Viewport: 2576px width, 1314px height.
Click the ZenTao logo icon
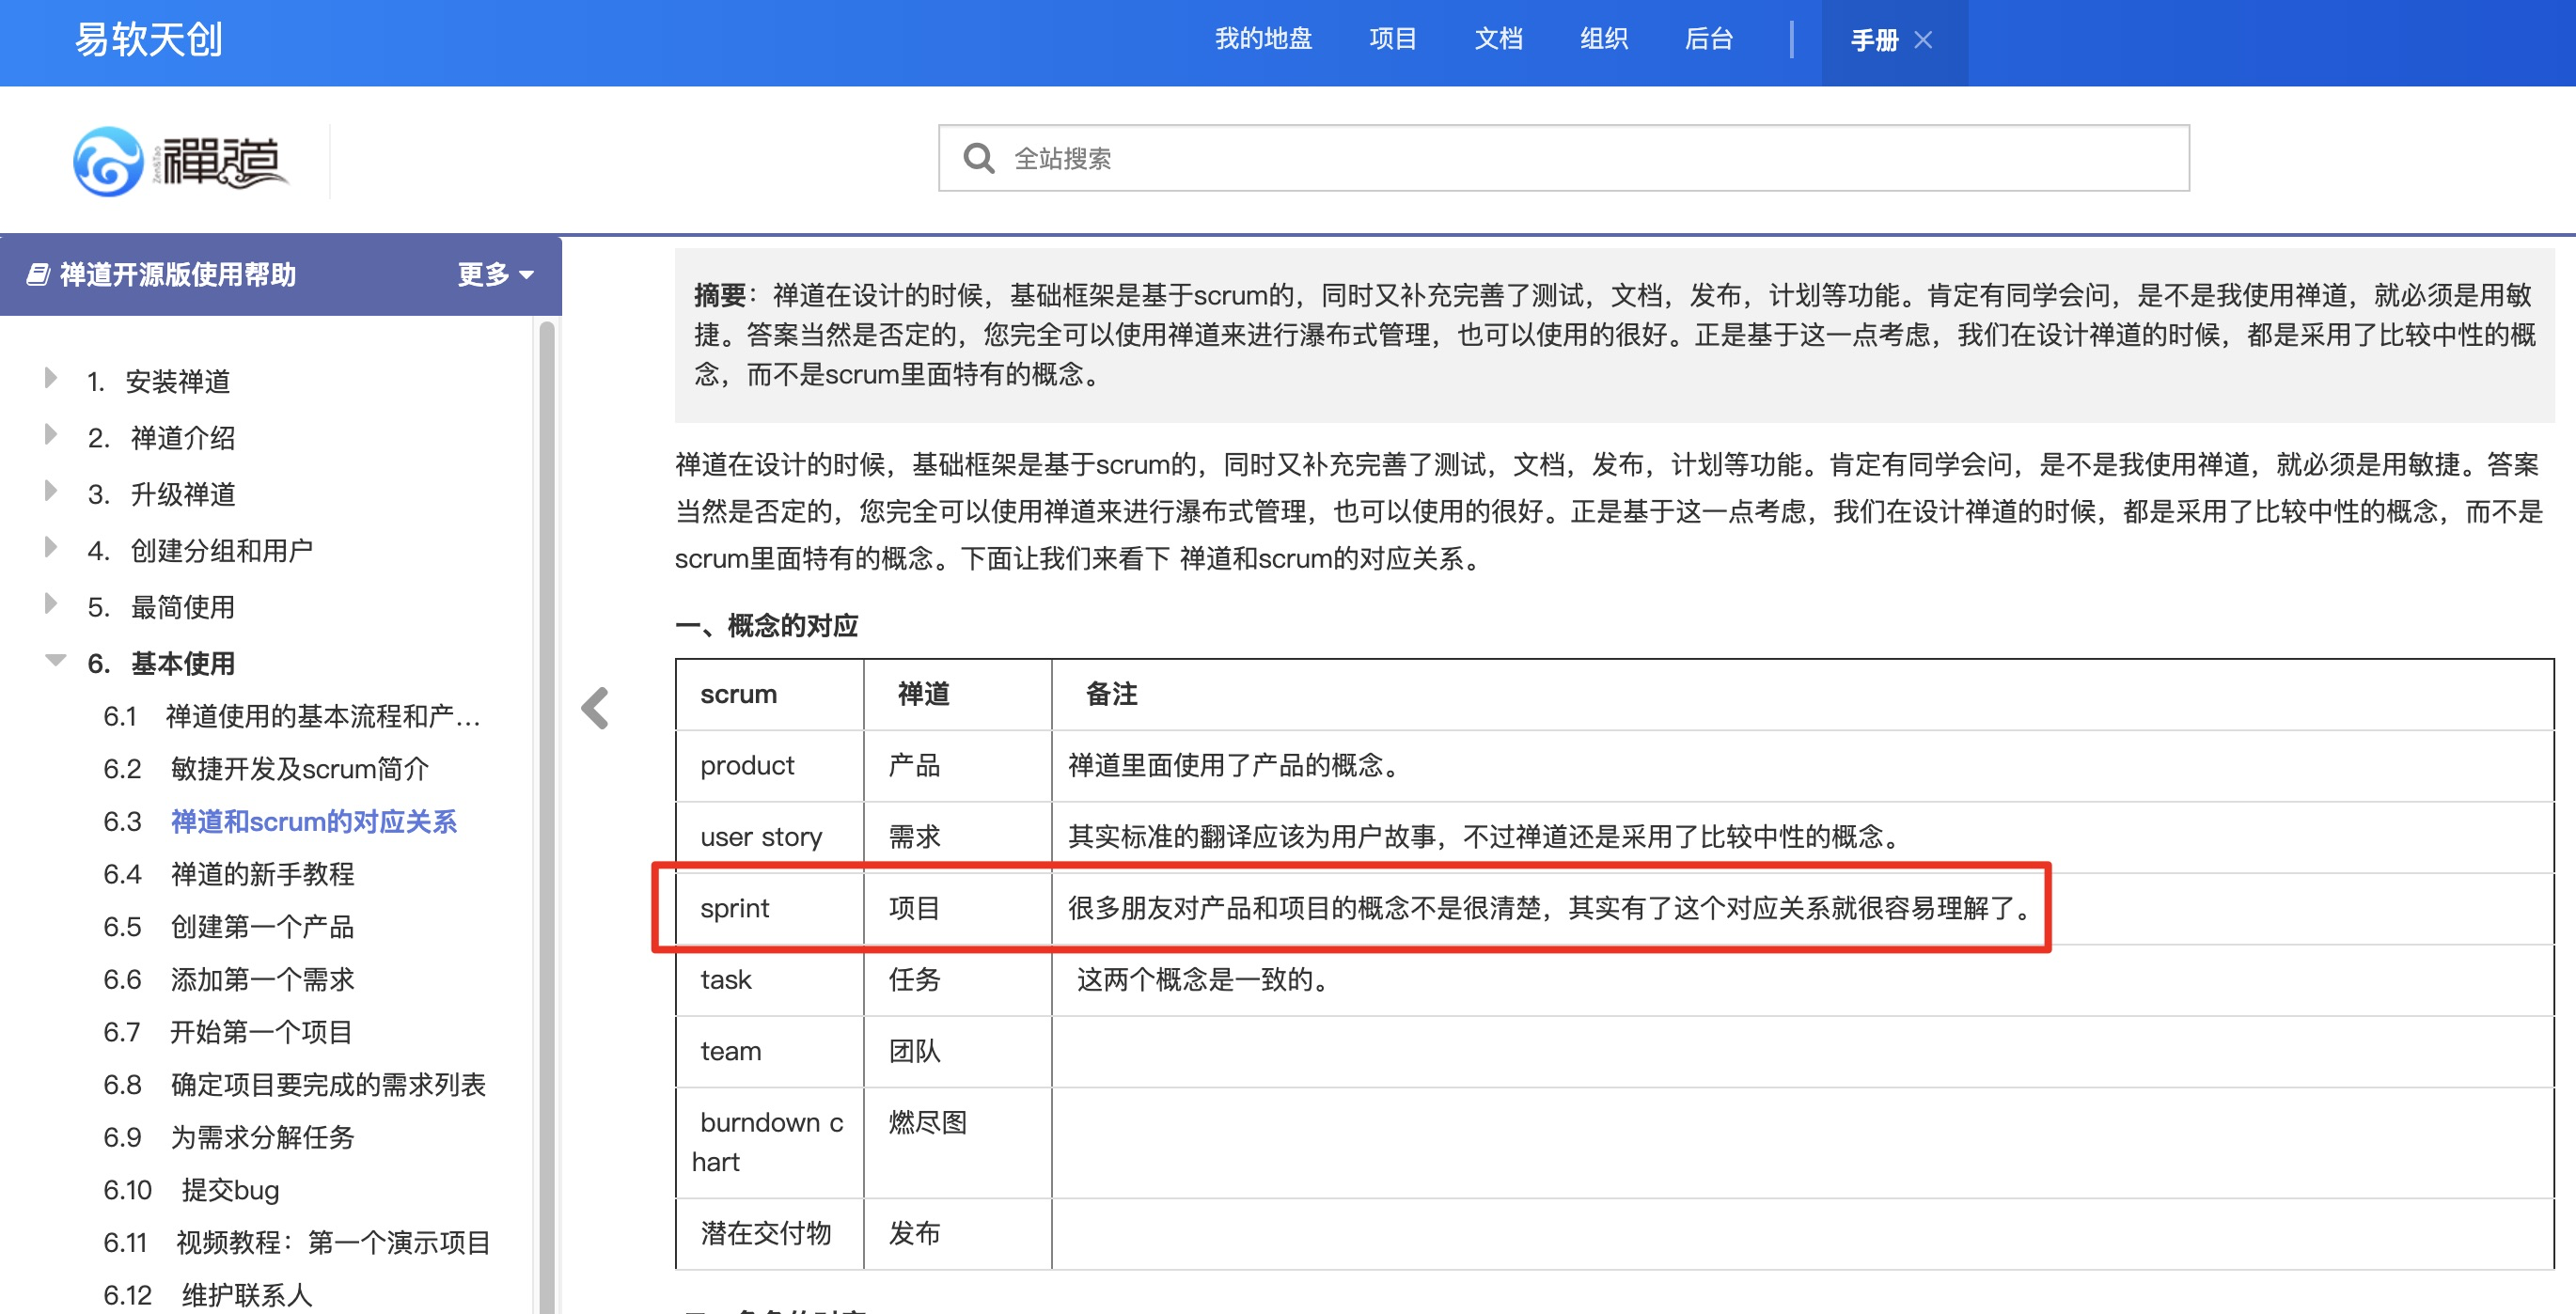click(108, 161)
